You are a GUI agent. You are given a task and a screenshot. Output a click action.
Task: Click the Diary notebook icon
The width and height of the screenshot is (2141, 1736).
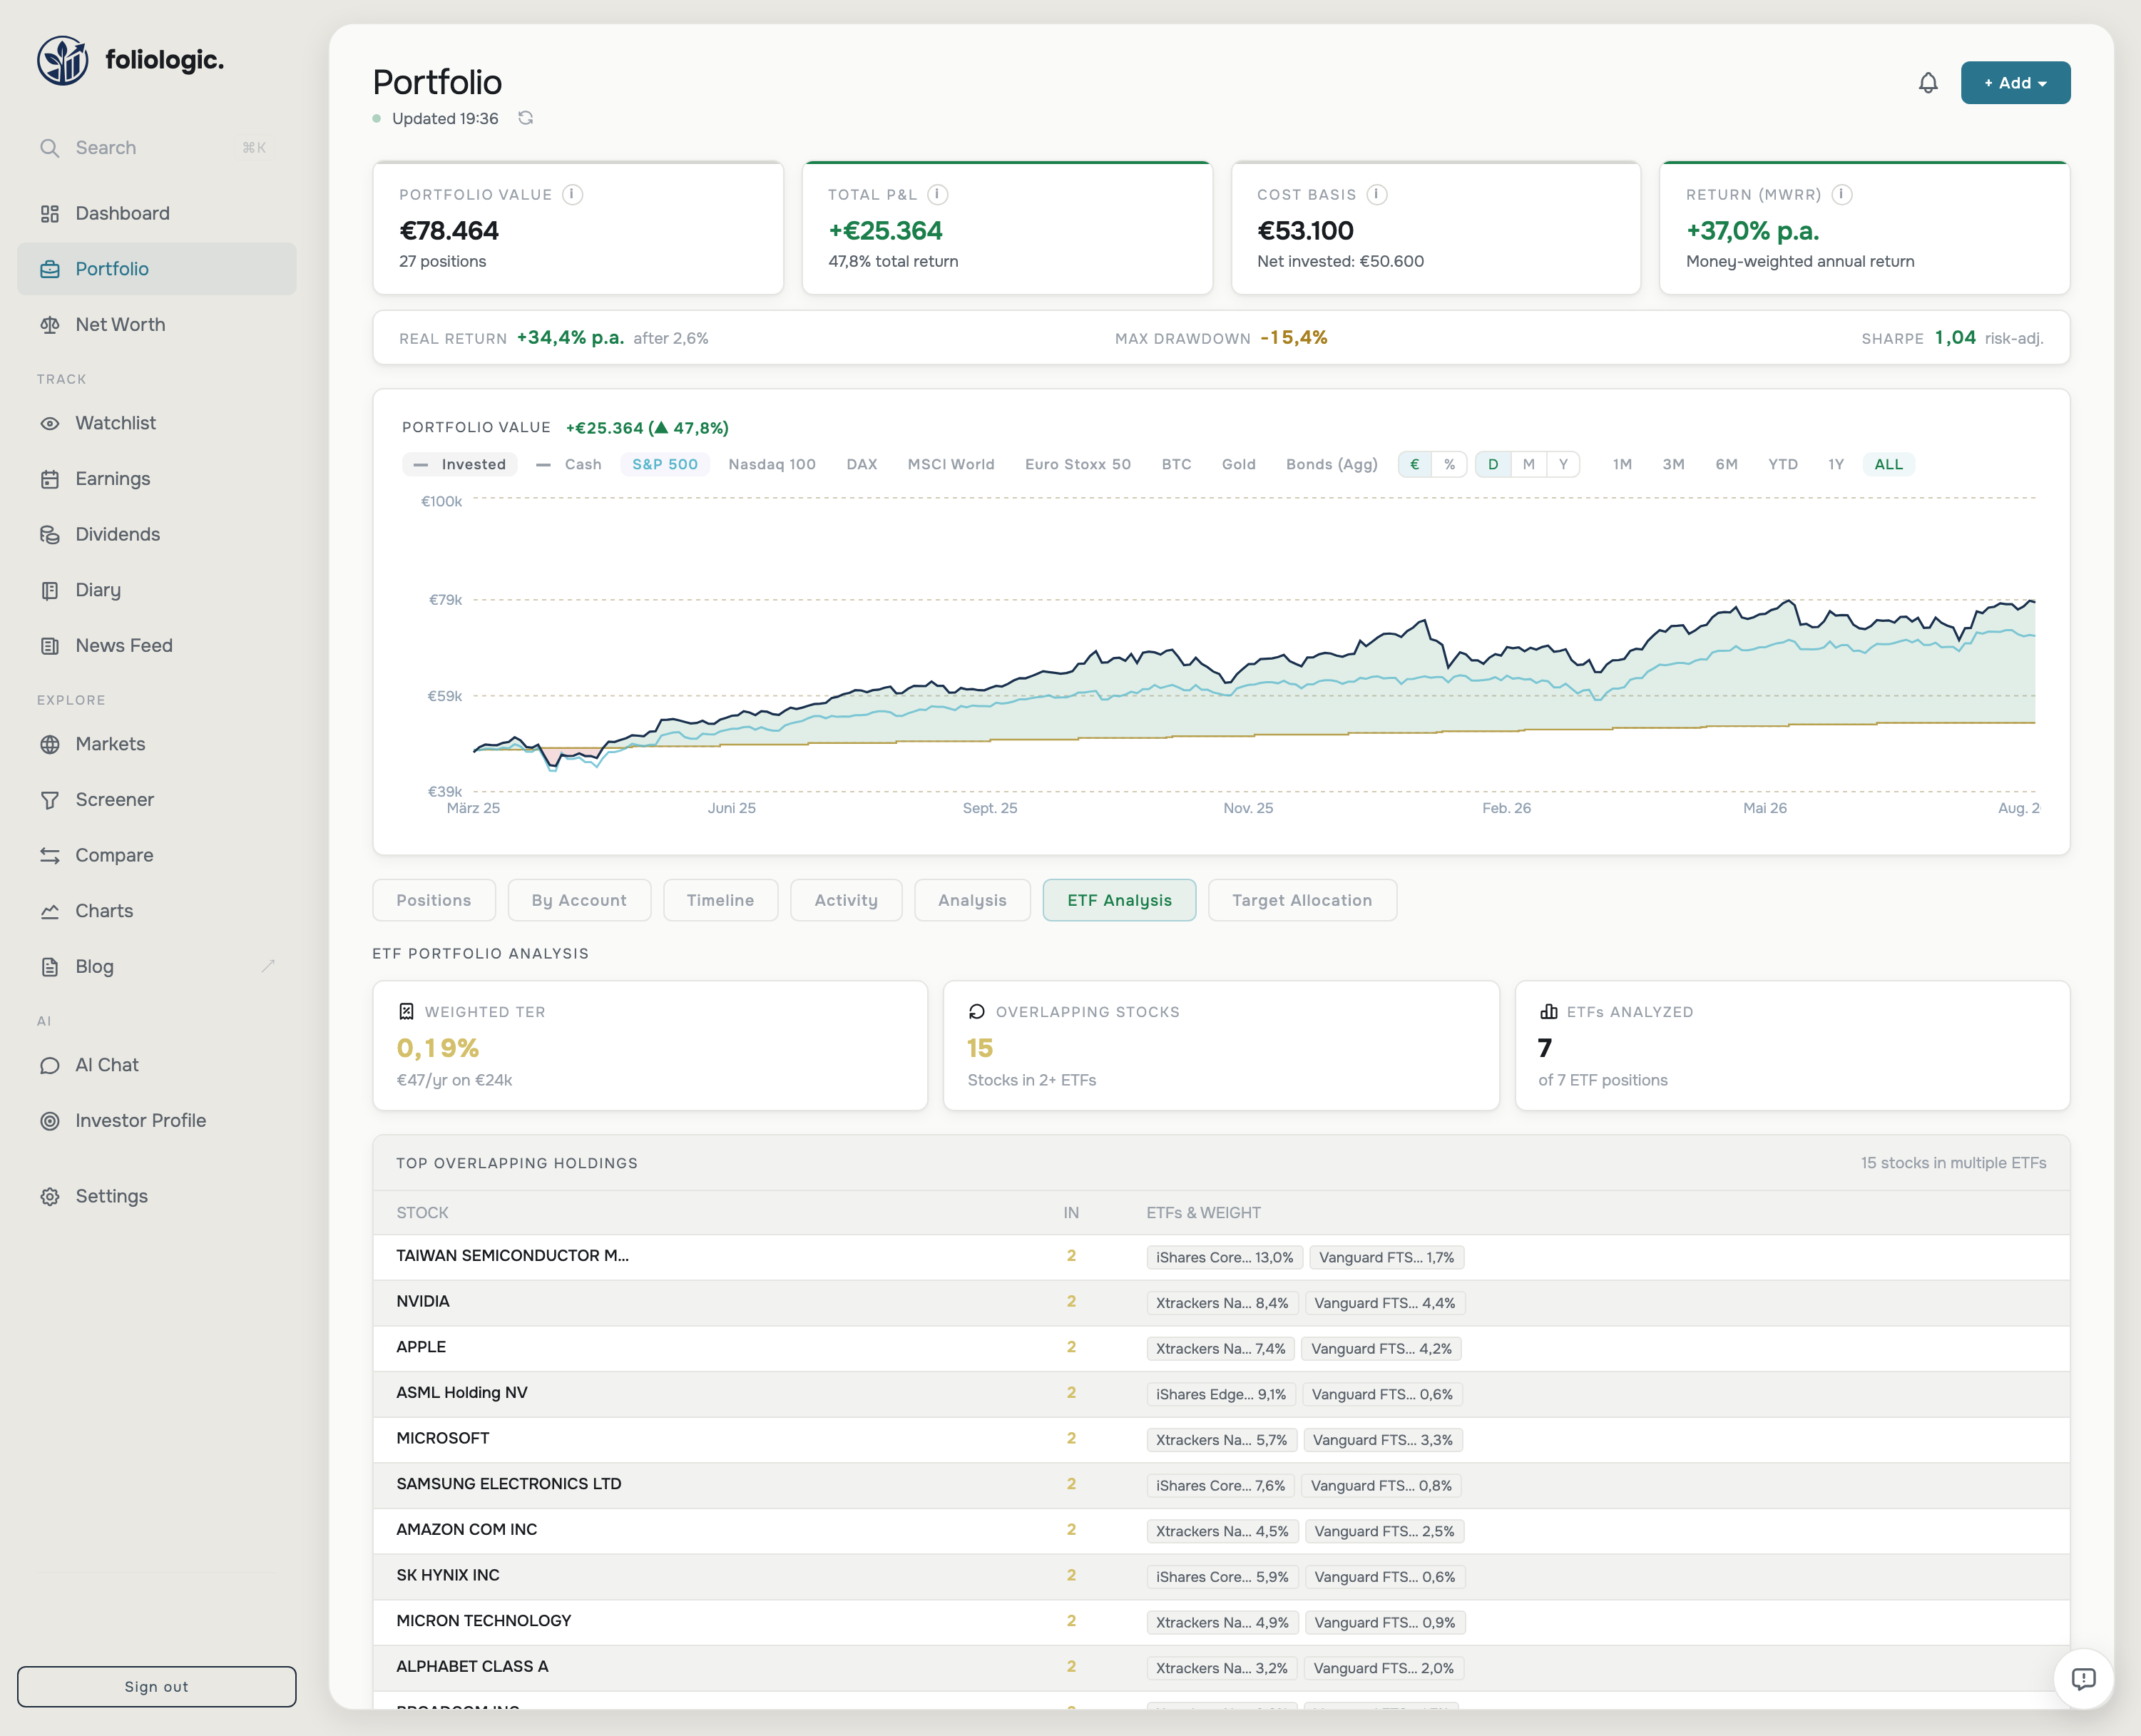coord(50,590)
